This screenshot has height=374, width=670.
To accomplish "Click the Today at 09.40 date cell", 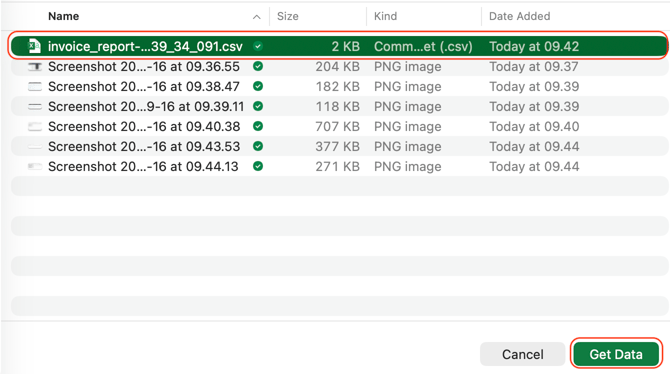I will (x=534, y=127).
